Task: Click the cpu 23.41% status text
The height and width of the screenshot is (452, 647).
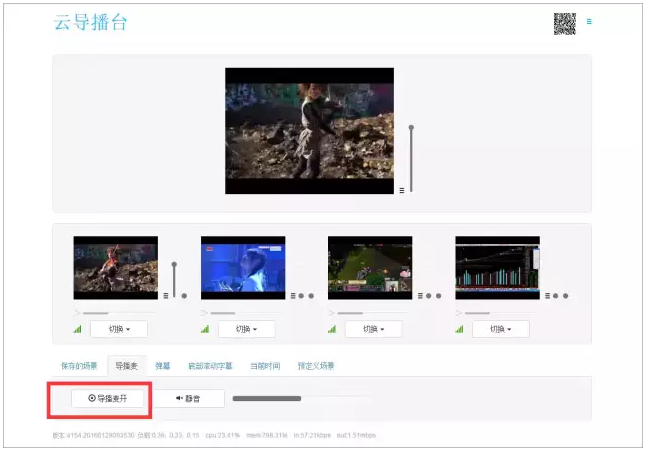Action: click(222, 435)
